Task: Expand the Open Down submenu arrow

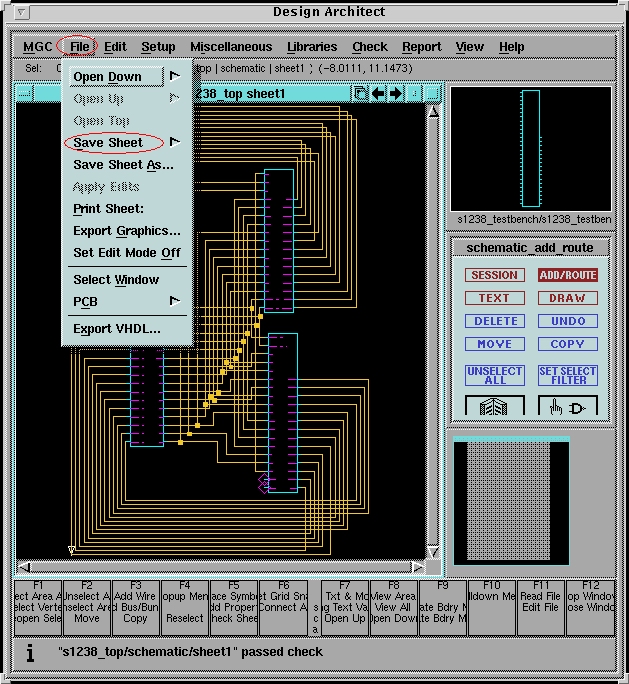Action: click(x=175, y=76)
